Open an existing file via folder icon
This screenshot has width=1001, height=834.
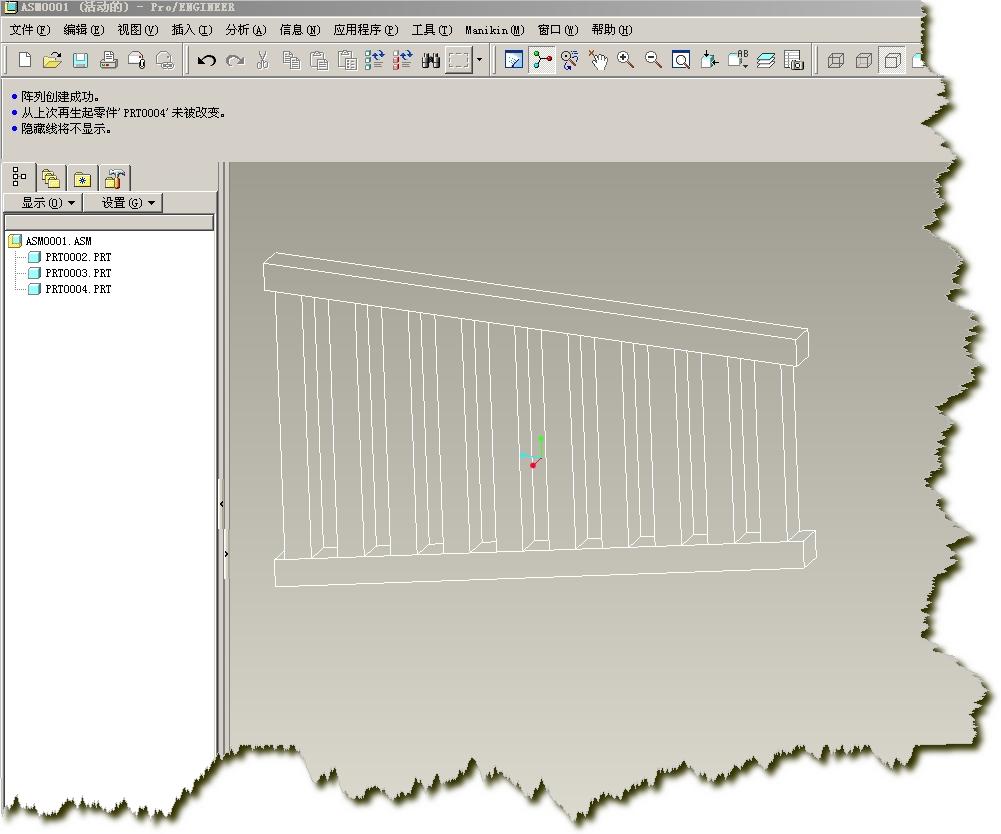point(52,61)
